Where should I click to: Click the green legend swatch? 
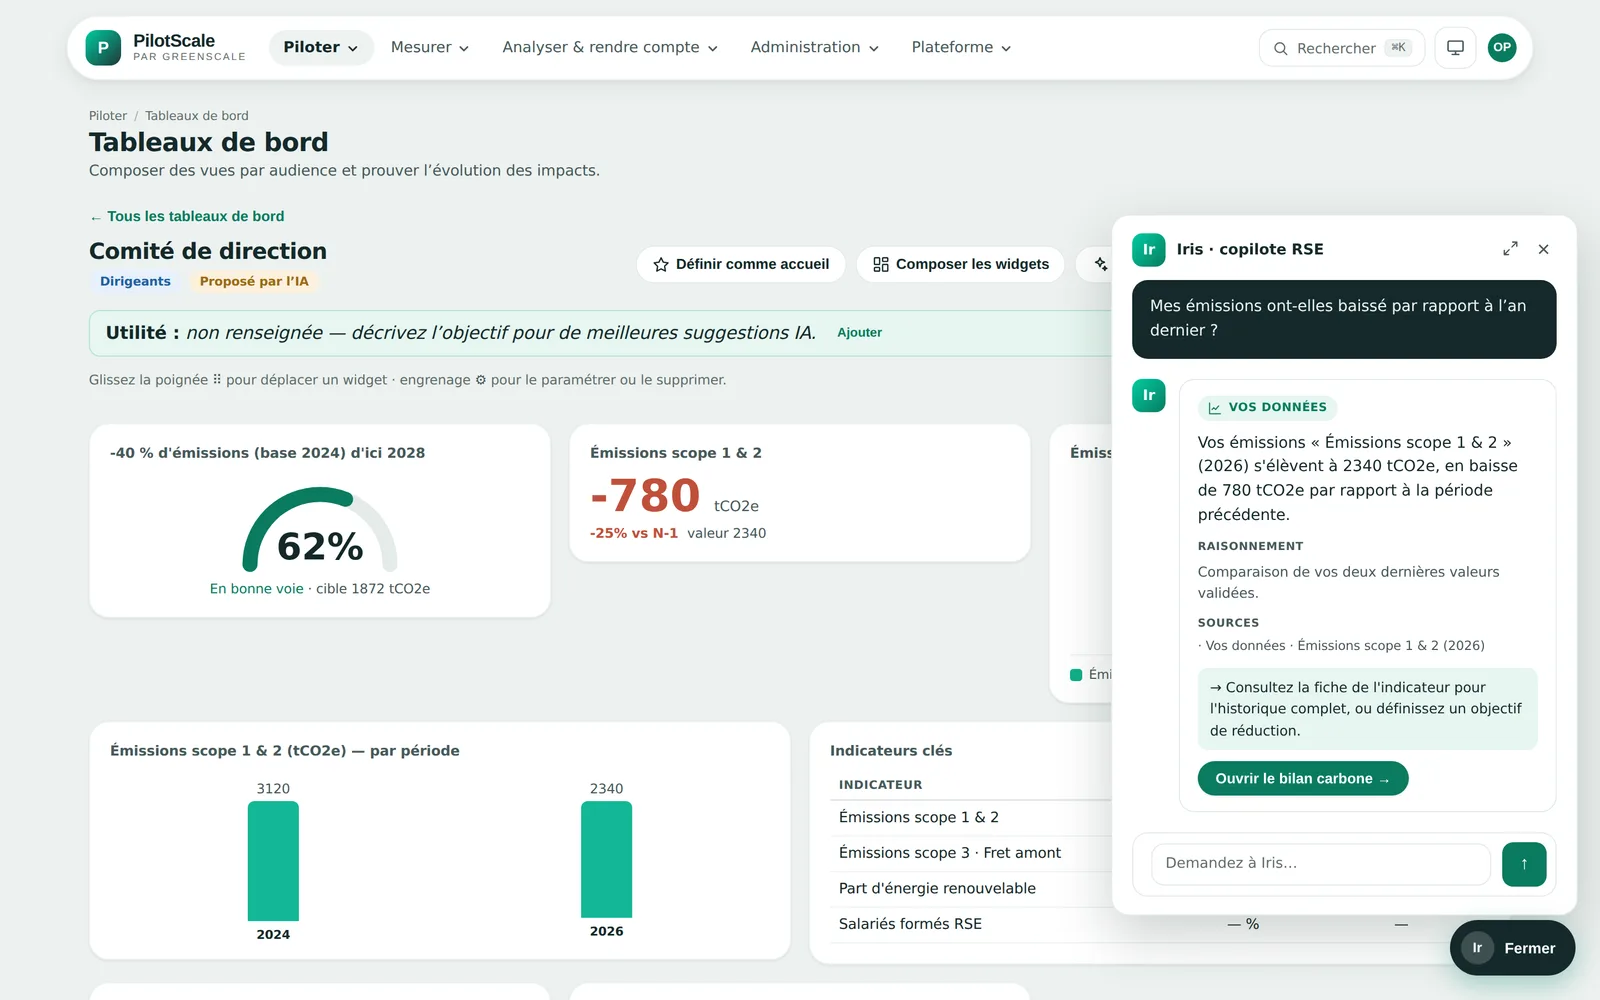click(x=1076, y=675)
